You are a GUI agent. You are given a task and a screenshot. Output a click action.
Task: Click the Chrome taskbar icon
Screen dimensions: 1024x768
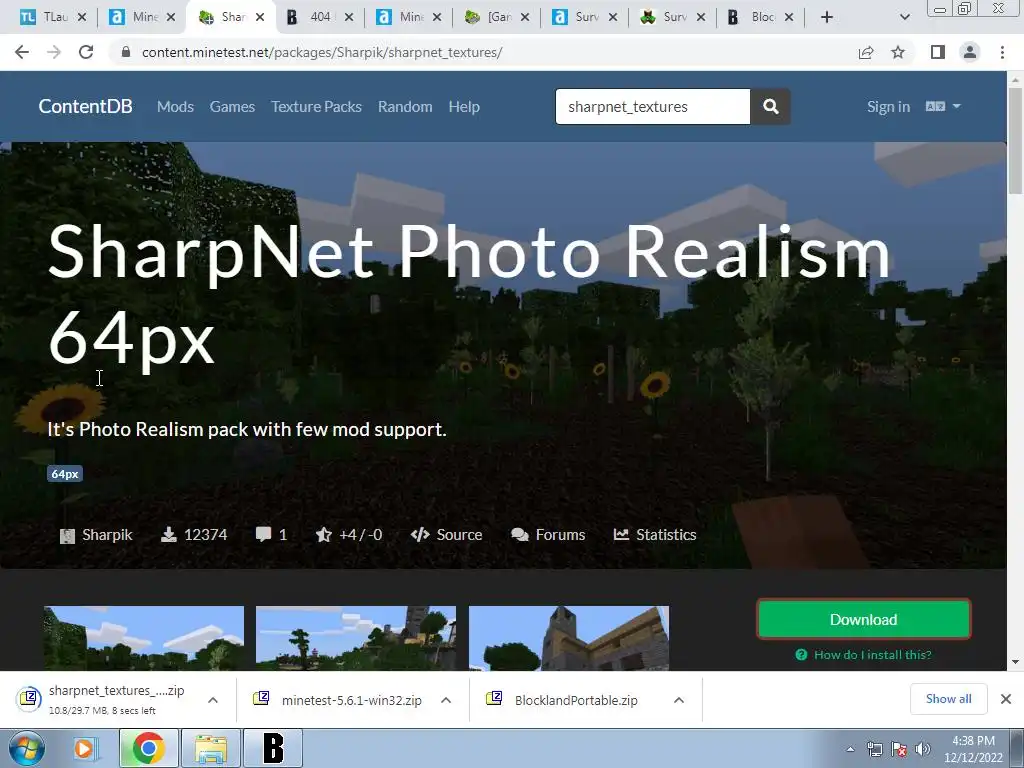point(148,748)
